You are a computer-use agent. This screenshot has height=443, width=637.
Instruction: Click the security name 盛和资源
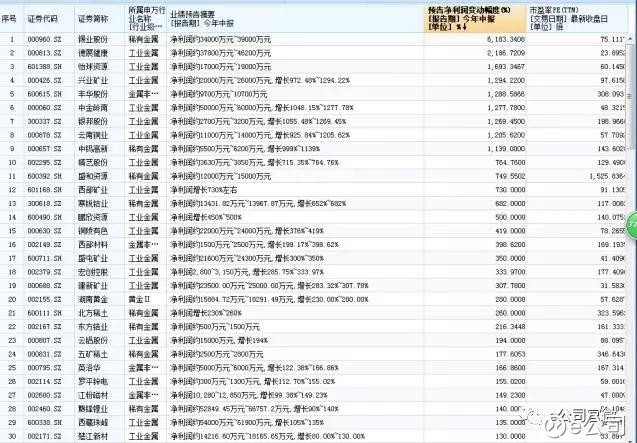tap(93, 176)
